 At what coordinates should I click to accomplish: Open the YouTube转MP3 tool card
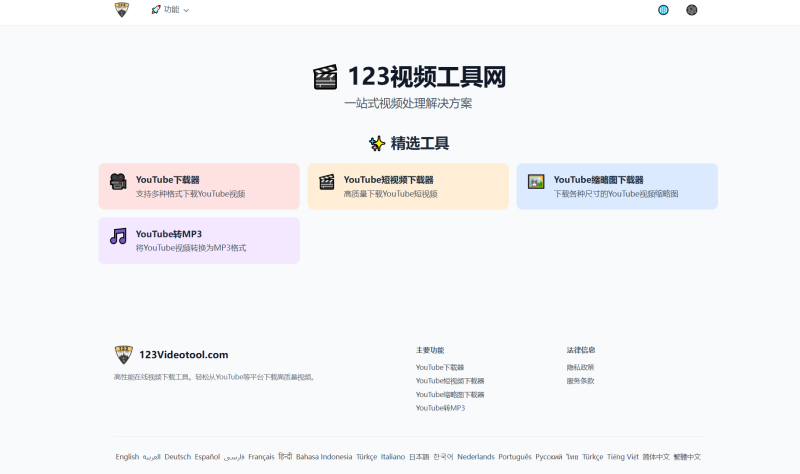click(199, 240)
